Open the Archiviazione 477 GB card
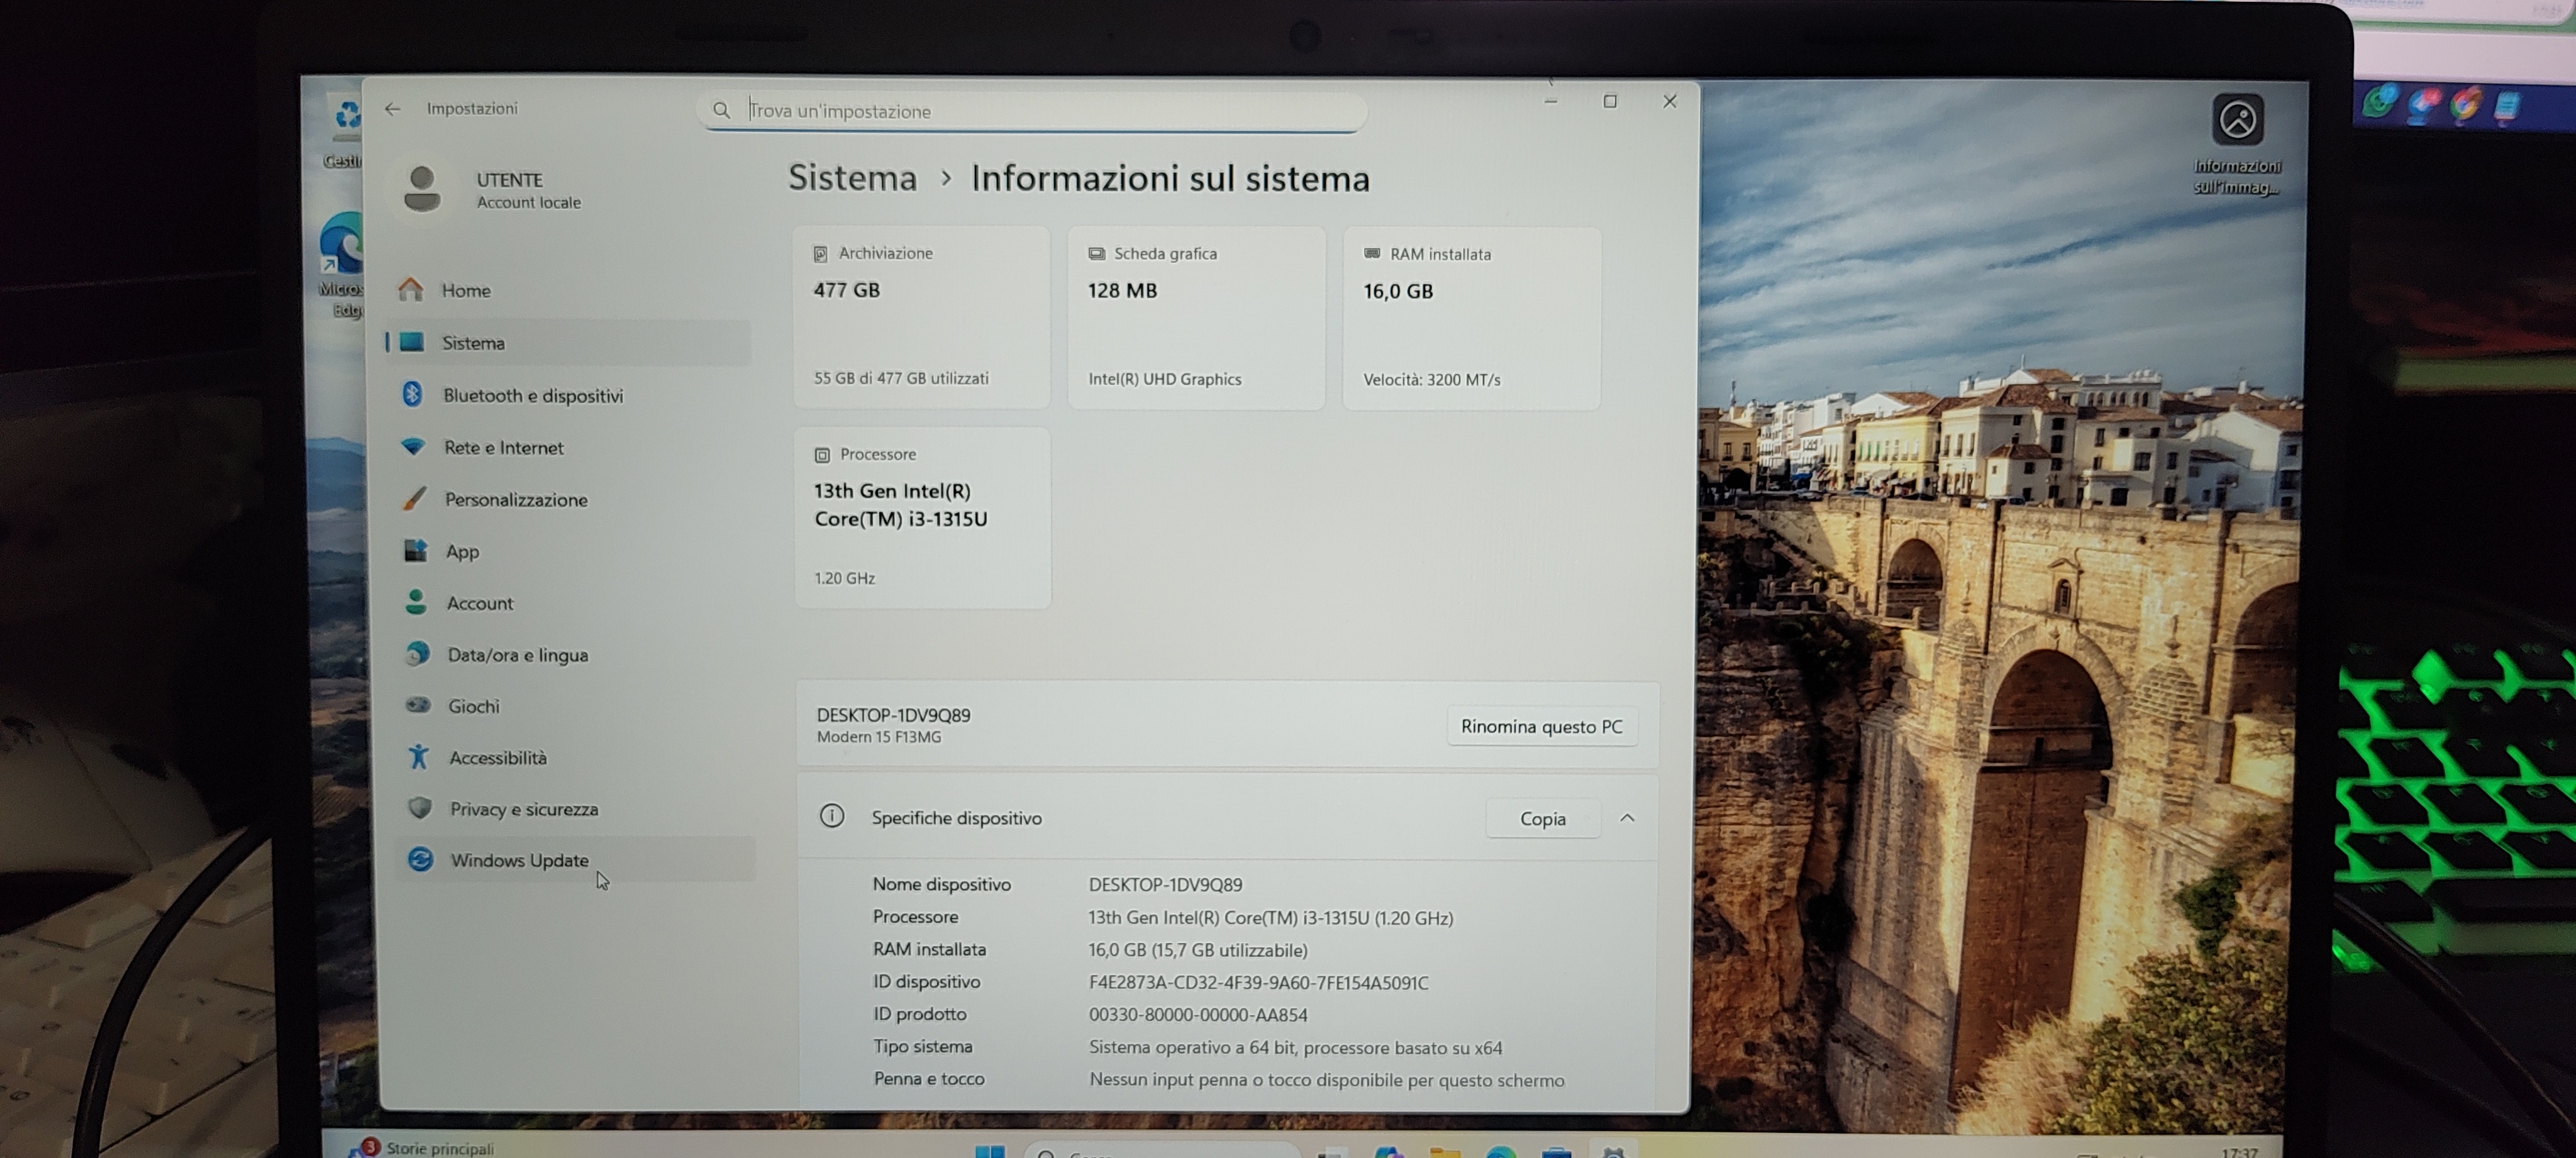The width and height of the screenshot is (2576, 1158). (x=921, y=316)
